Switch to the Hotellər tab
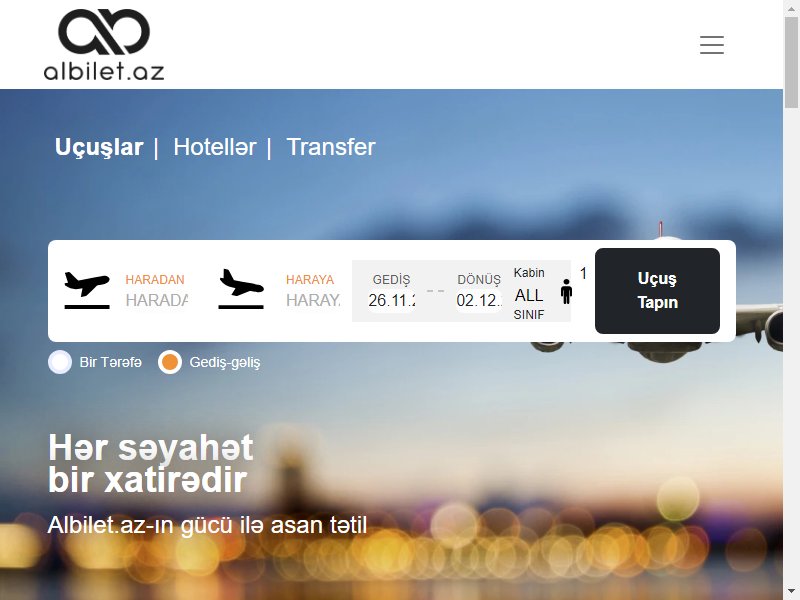This screenshot has height=600, width=800. pyautogui.click(x=215, y=147)
